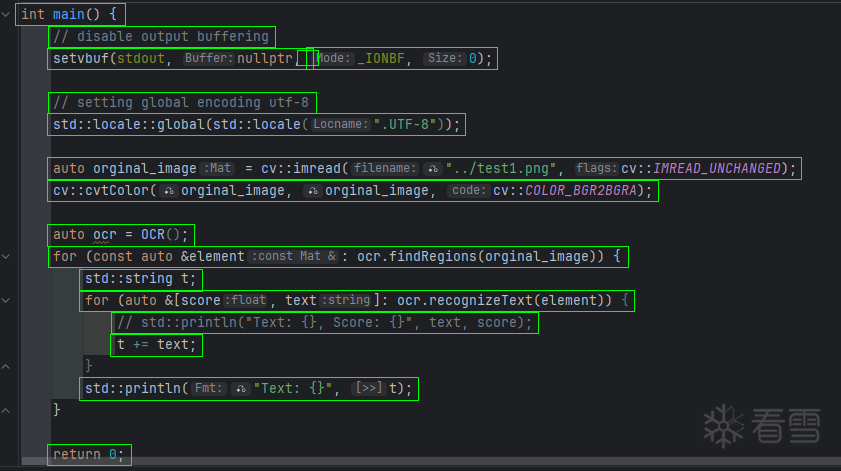Viewport: 841px width, 471px height.
Task: Click the '".UTF-8"' string literal
Action: point(405,124)
